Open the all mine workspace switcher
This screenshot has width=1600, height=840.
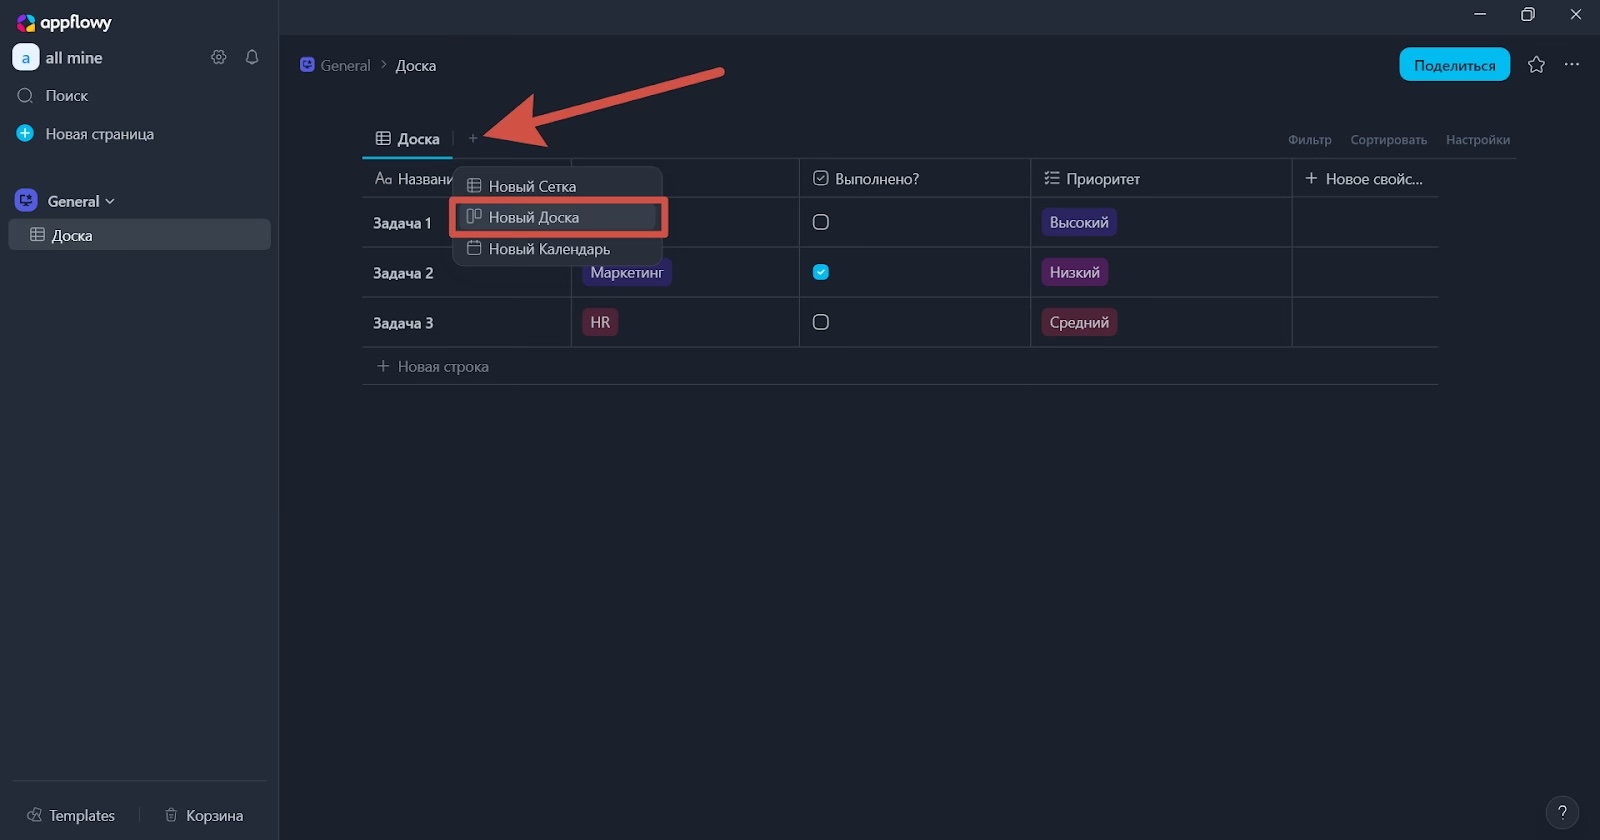click(x=60, y=58)
